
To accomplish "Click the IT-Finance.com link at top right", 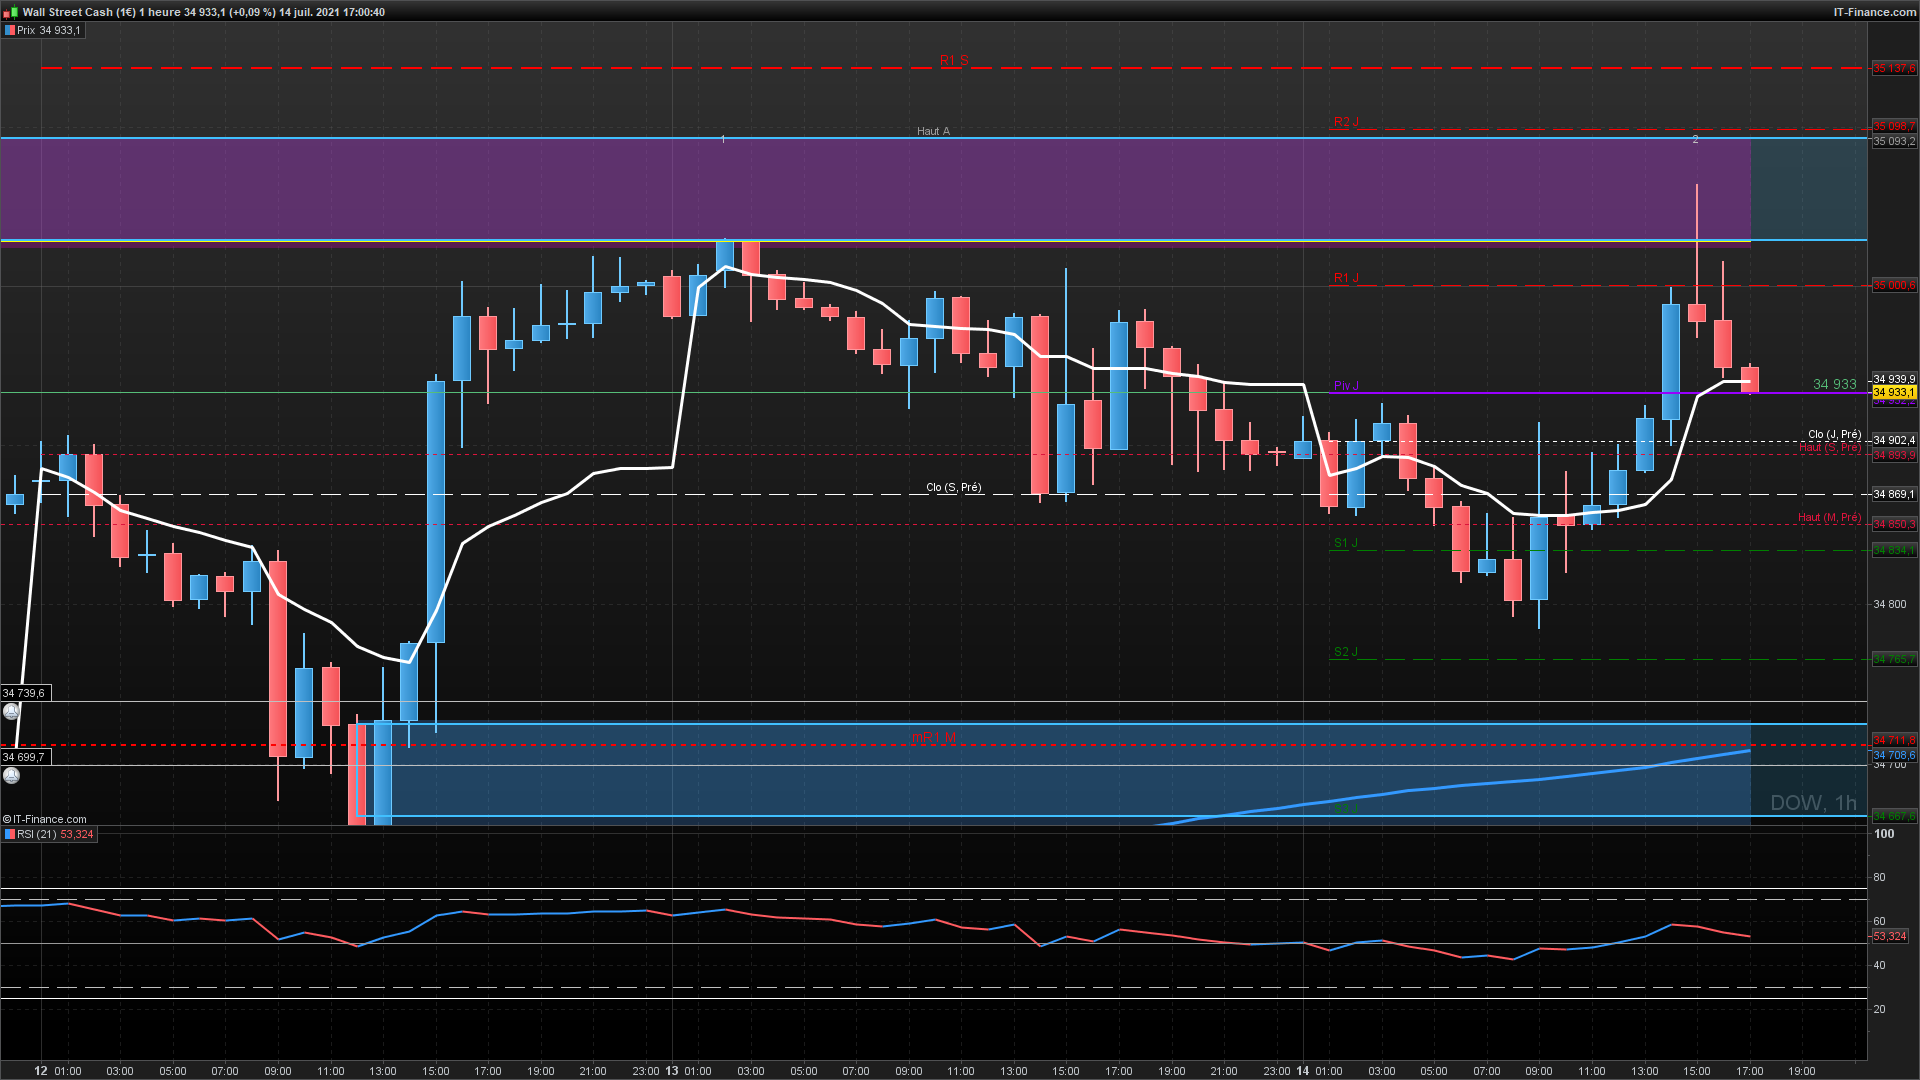I will tap(1874, 12).
